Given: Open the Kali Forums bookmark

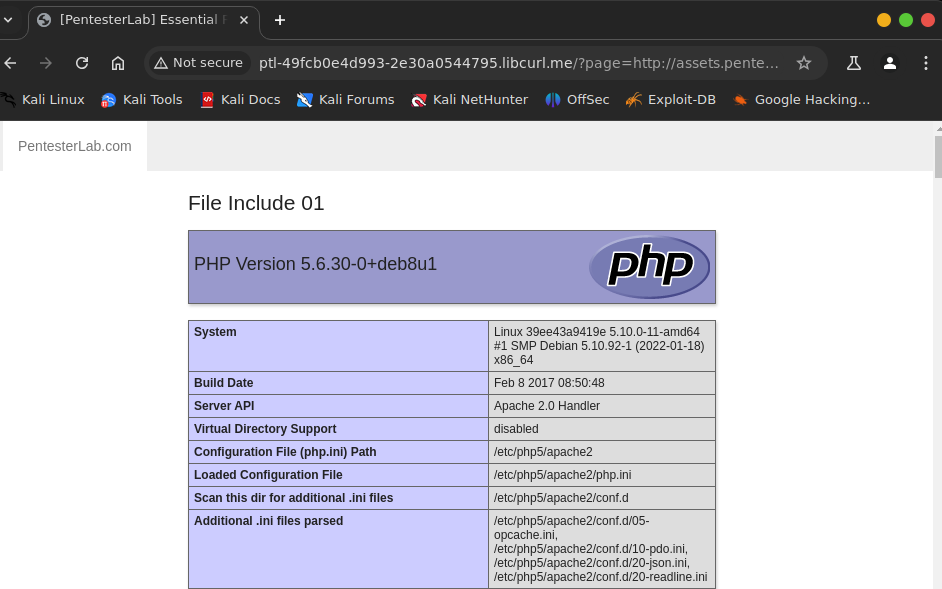Looking at the screenshot, I should [x=345, y=100].
